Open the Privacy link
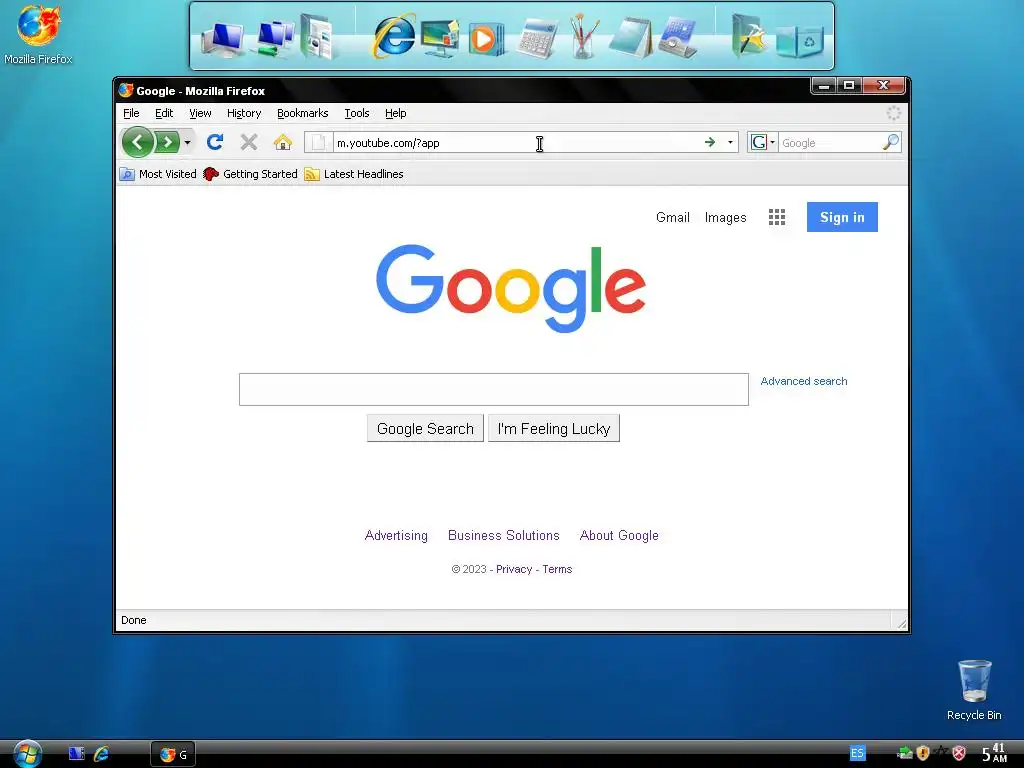 click(514, 569)
